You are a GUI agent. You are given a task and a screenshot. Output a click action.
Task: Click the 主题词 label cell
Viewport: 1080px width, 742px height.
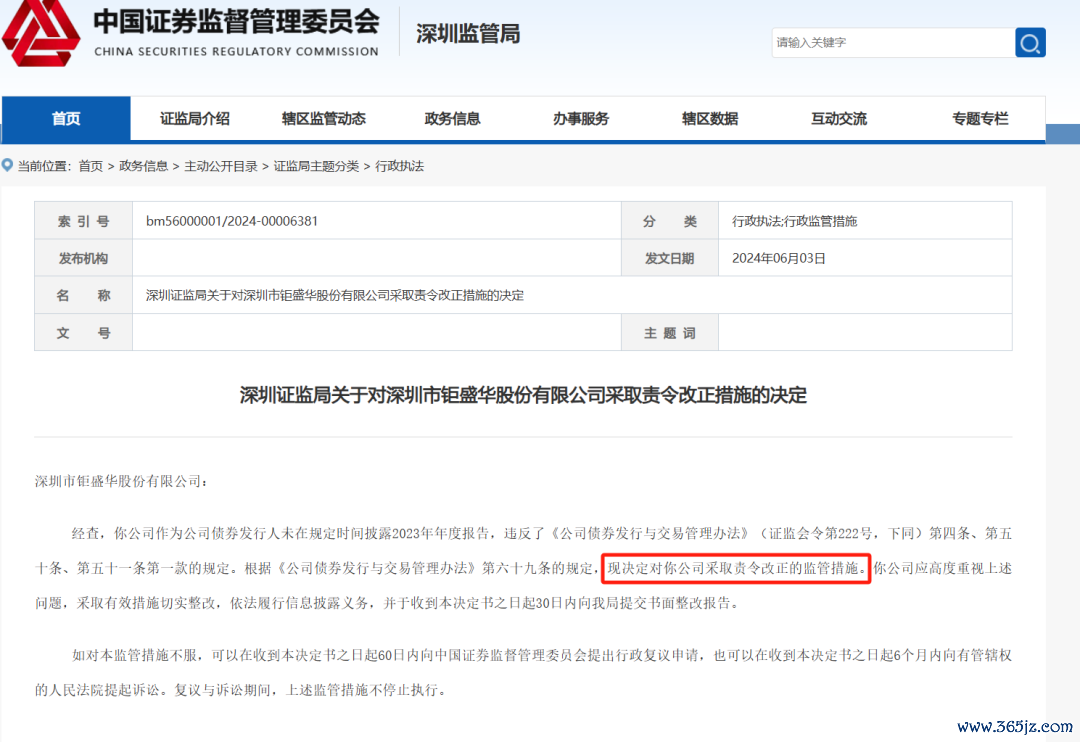669,333
